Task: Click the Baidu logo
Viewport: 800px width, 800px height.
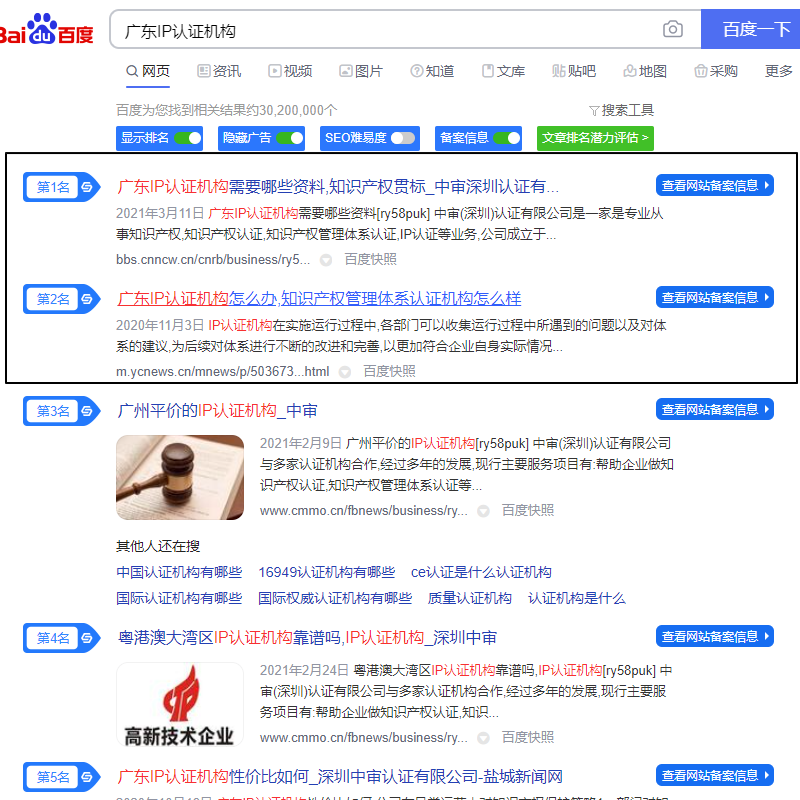Action: (x=46, y=29)
